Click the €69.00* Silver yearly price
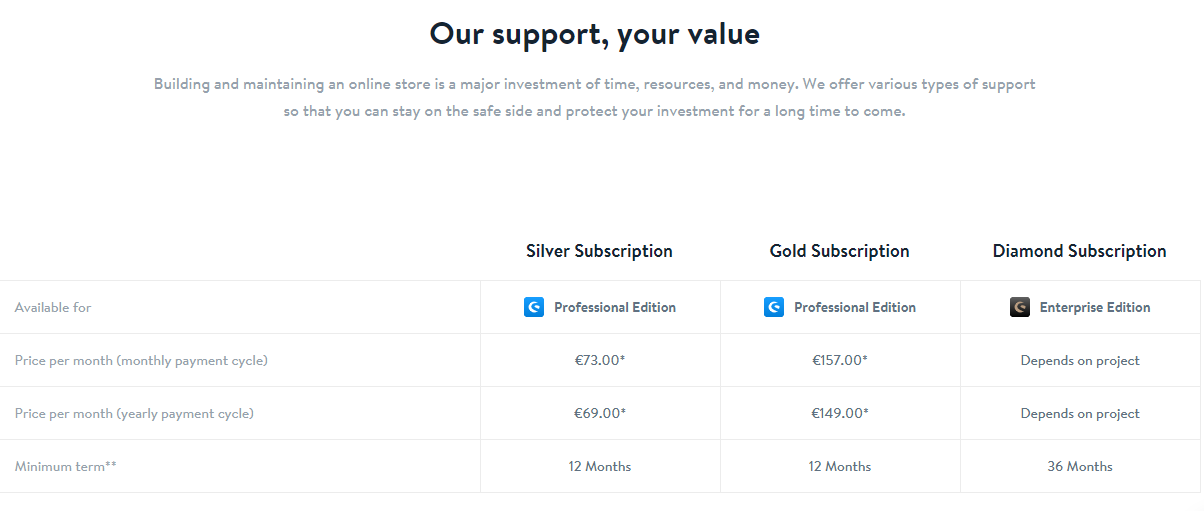This screenshot has width=1204, height=511. (599, 413)
